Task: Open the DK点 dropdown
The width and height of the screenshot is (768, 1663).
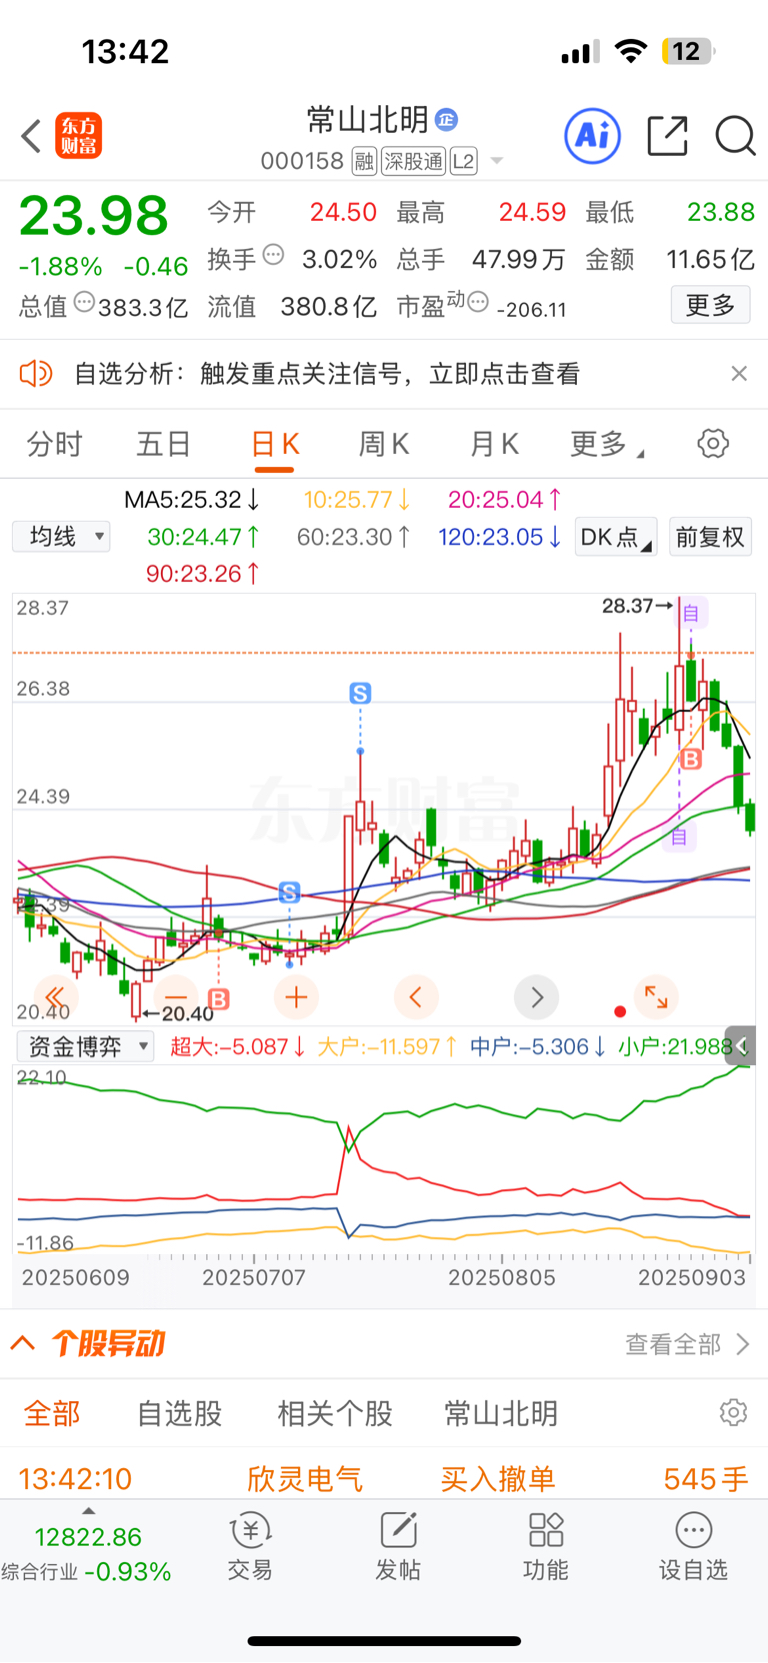Action: 616,537
